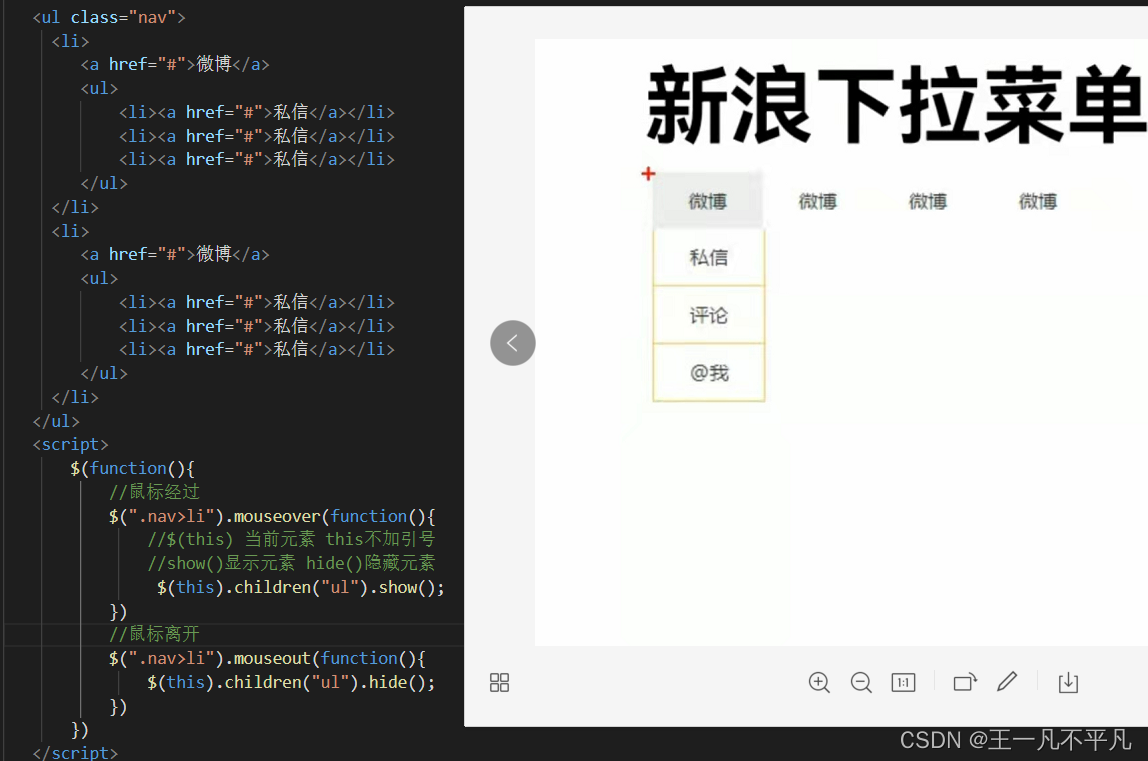Zoom in on the image
This screenshot has width=1148, height=761.
coord(819,683)
